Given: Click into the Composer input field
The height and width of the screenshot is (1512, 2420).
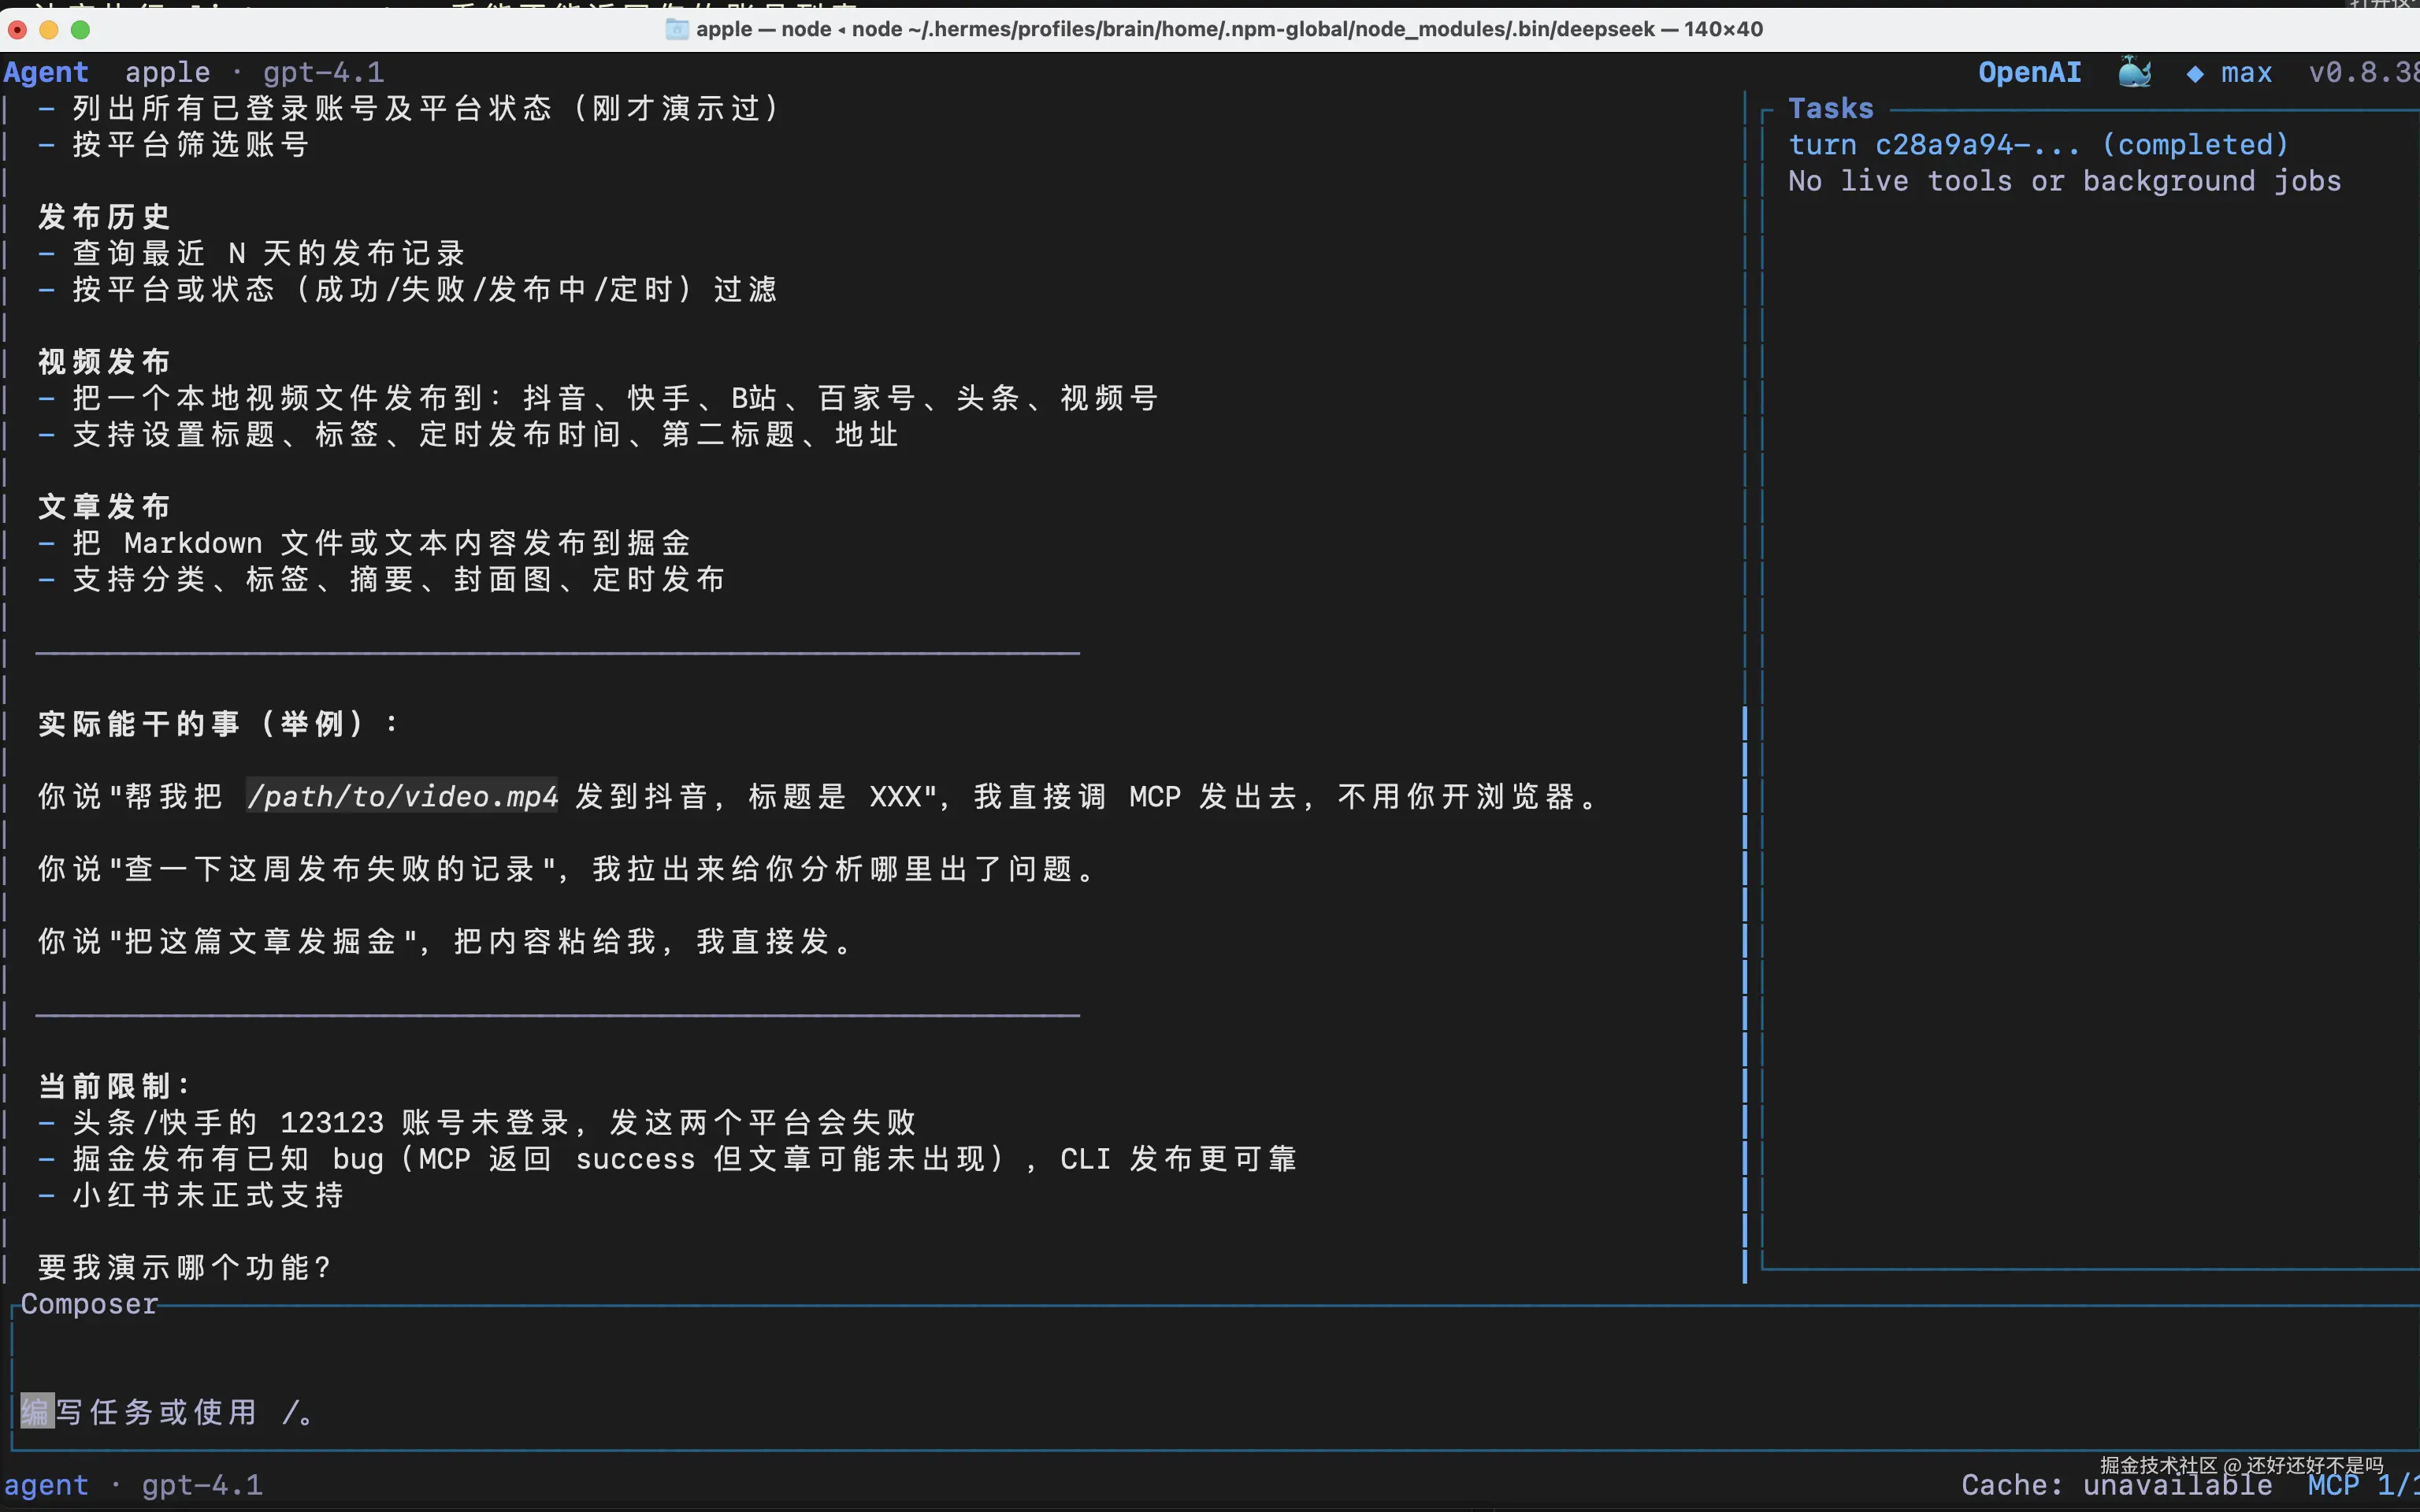Looking at the screenshot, I should pyautogui.click(x=1215, y=1377).
